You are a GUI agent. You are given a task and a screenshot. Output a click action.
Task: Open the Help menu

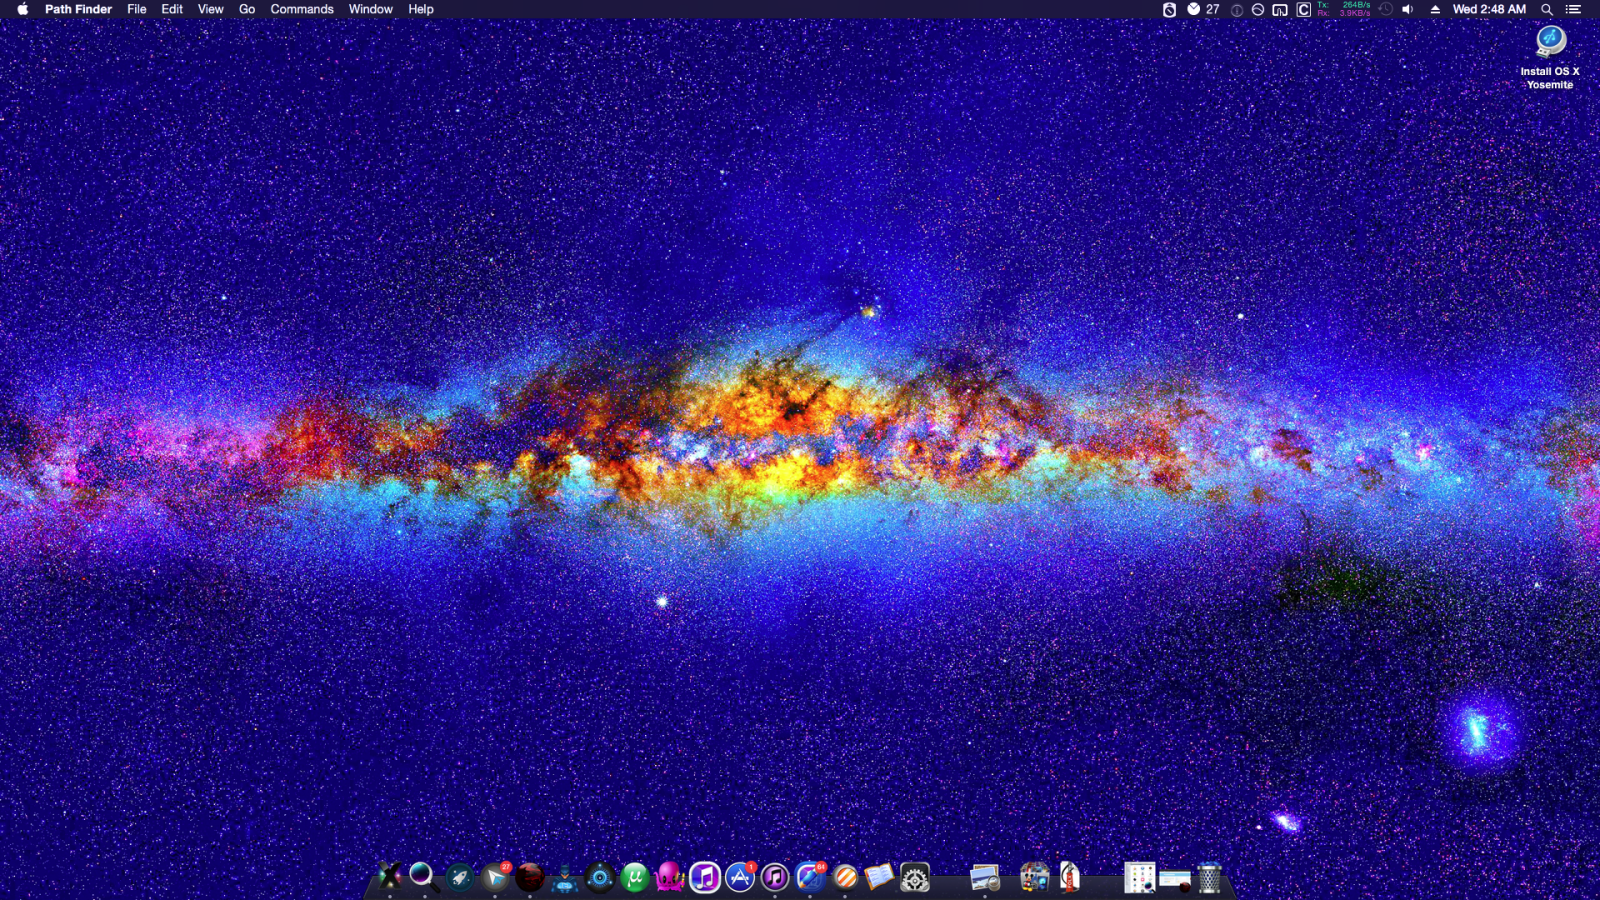421,9
